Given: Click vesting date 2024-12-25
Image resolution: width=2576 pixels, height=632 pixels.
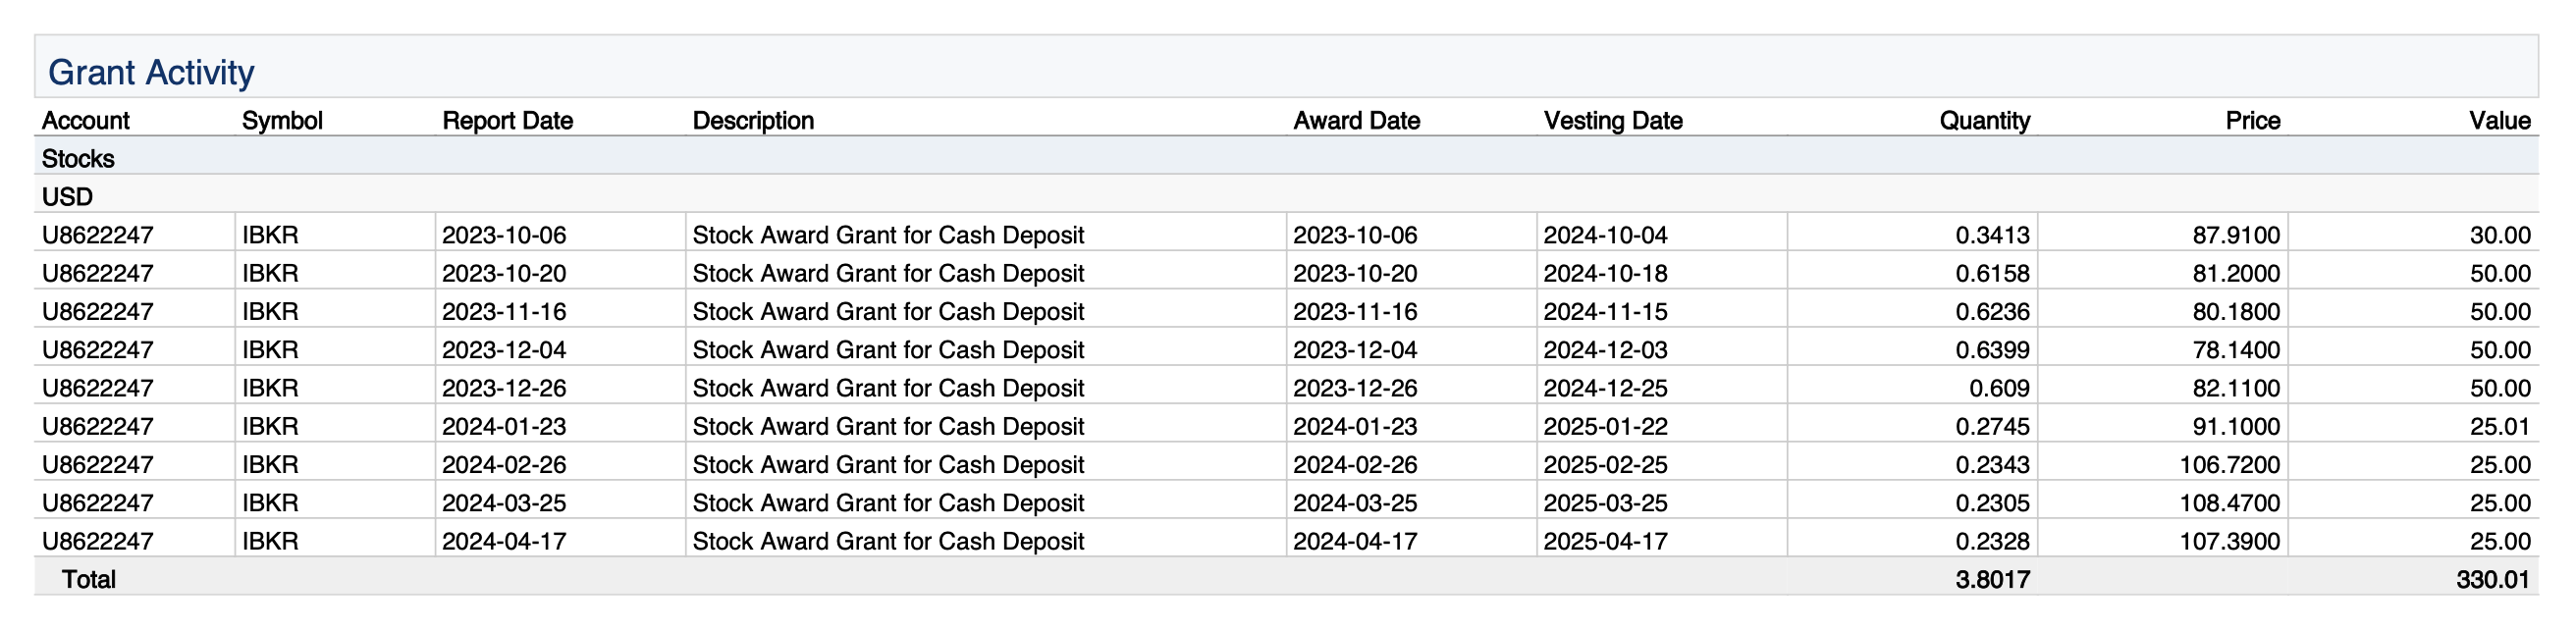Looking at the screenshot, I should (x=1606, y=388).
